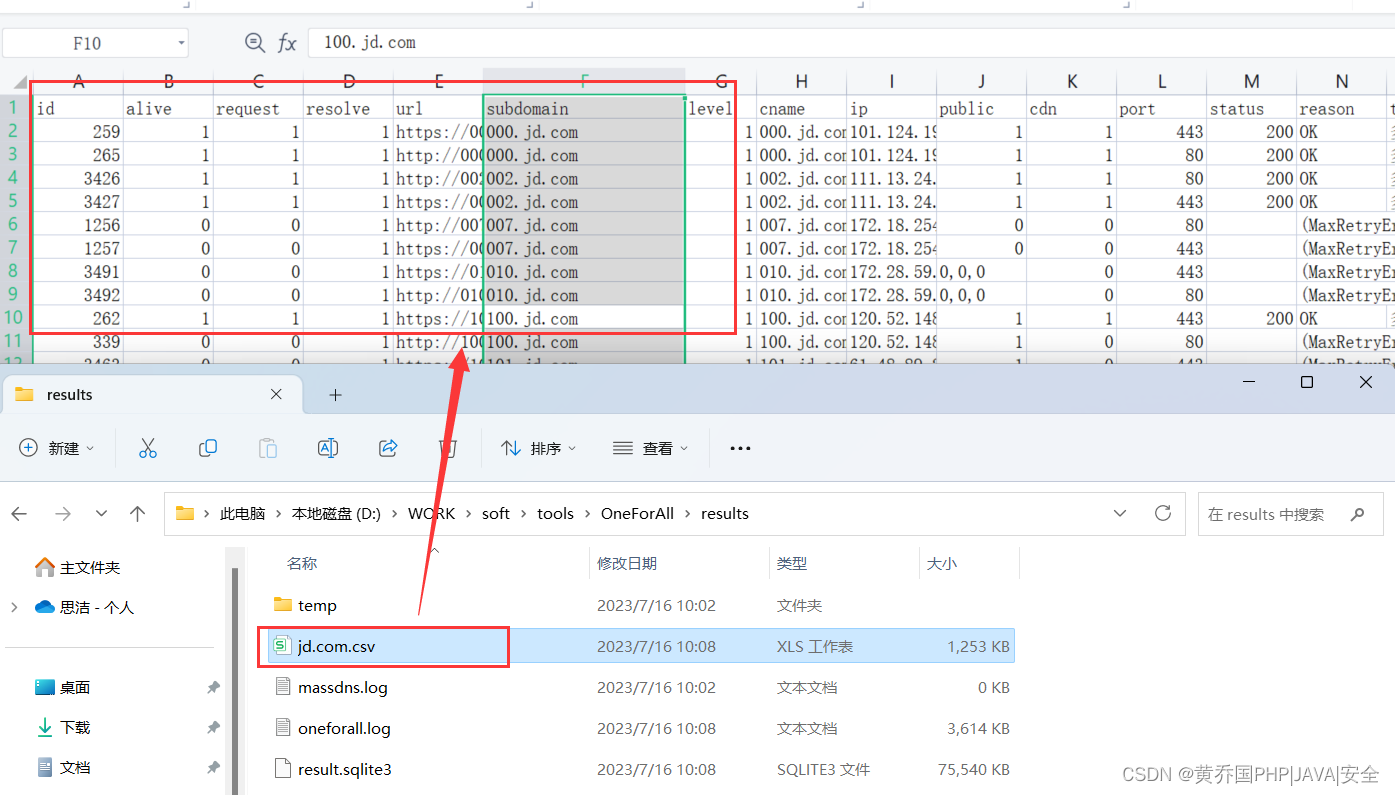Click the zoom magnifier icon beside fx

pyautogui.click(x=255, y=42)
